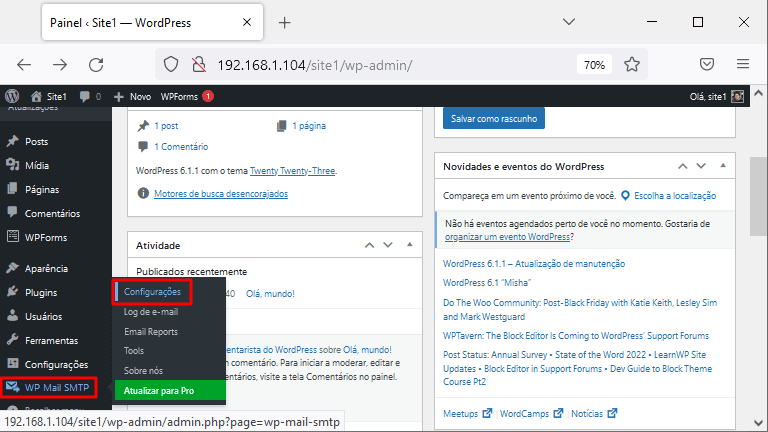Viewport: 768px width, 432px height.
Task: Click the 1 Comentário link
Action: (x=181, y=146)
